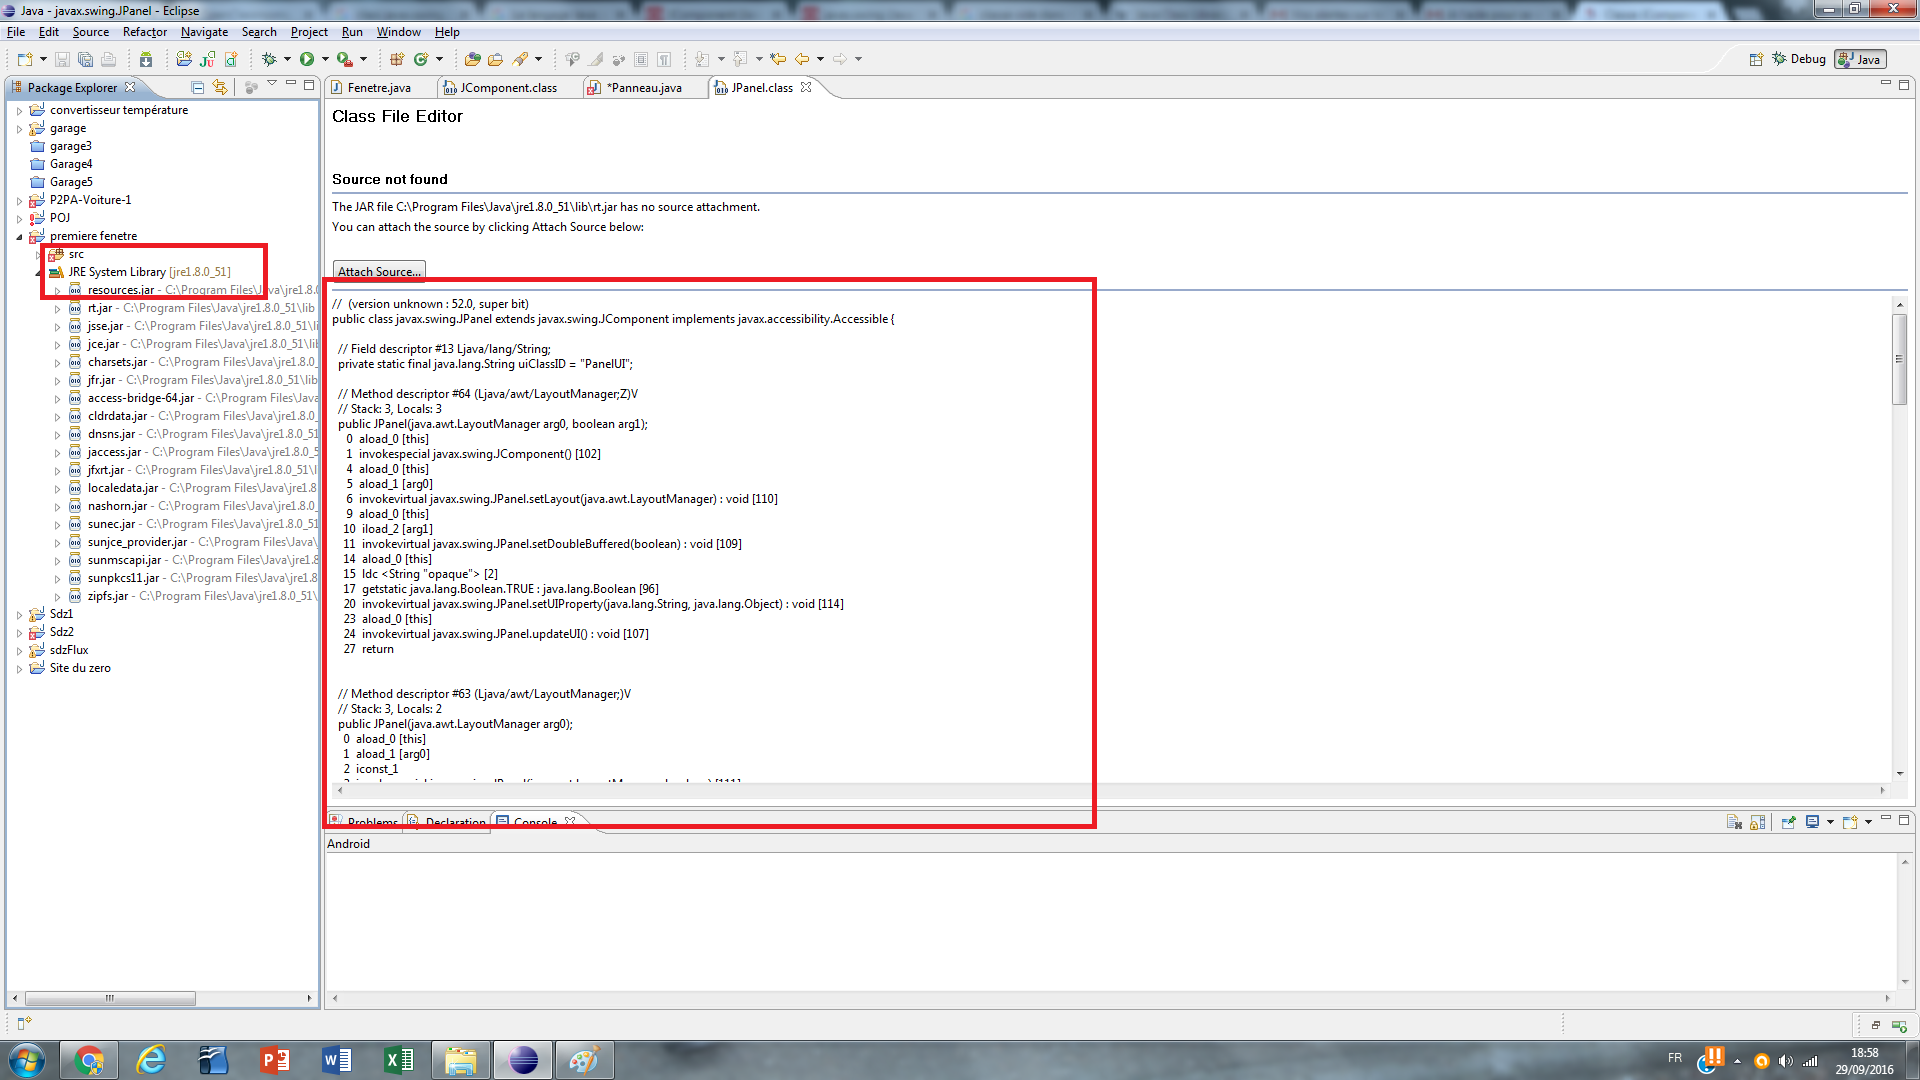Viewport: 1920px width, 1080px height.
Task: Switch to JComponent.class editor tab
Action: pyautogui.click(x=508, y=88)
